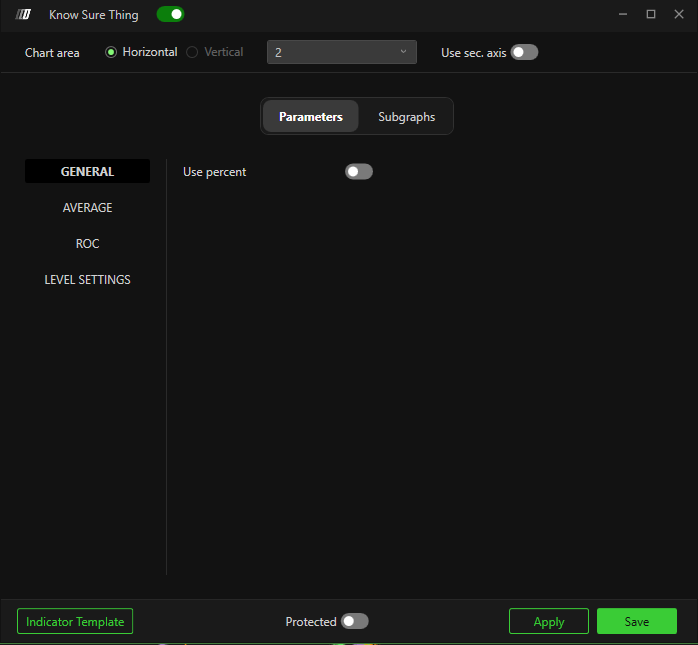
Task: Close the indicator settings window
Action: pos(679,14)
